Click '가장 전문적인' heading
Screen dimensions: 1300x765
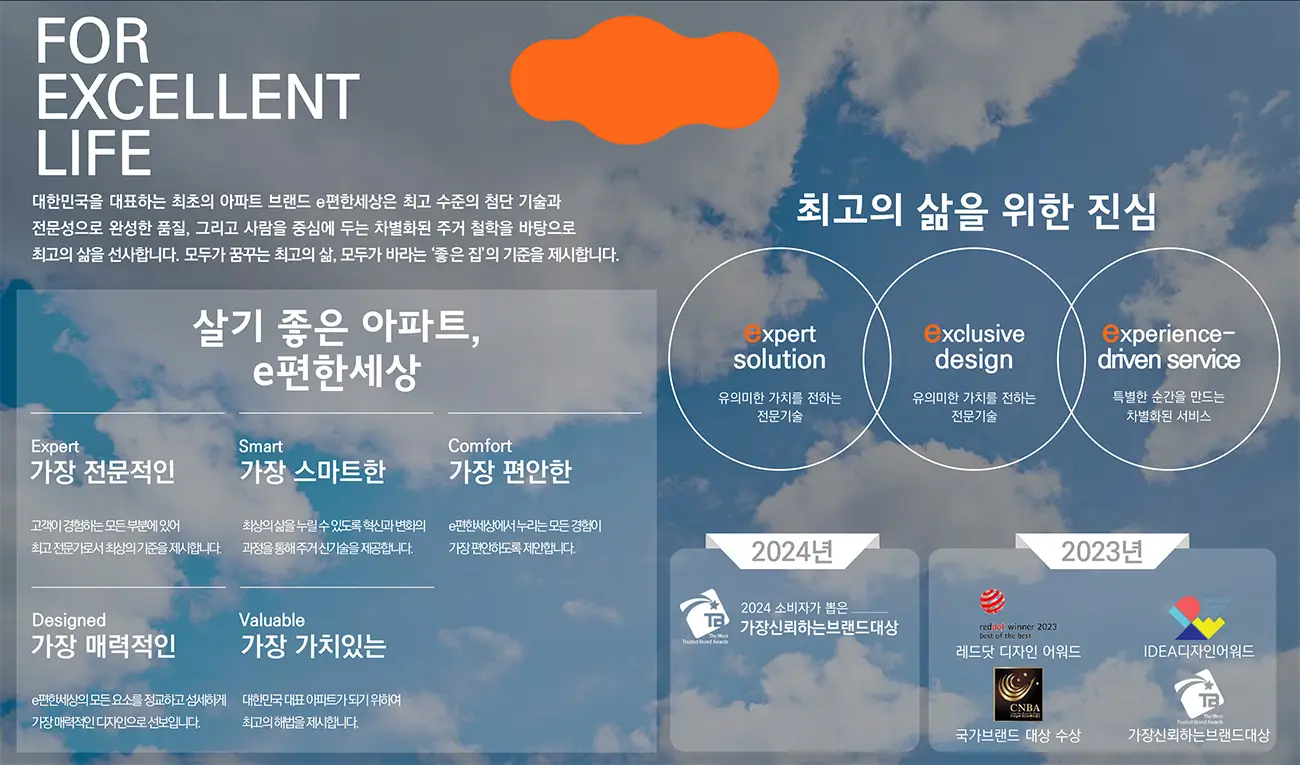click(103, 472)
